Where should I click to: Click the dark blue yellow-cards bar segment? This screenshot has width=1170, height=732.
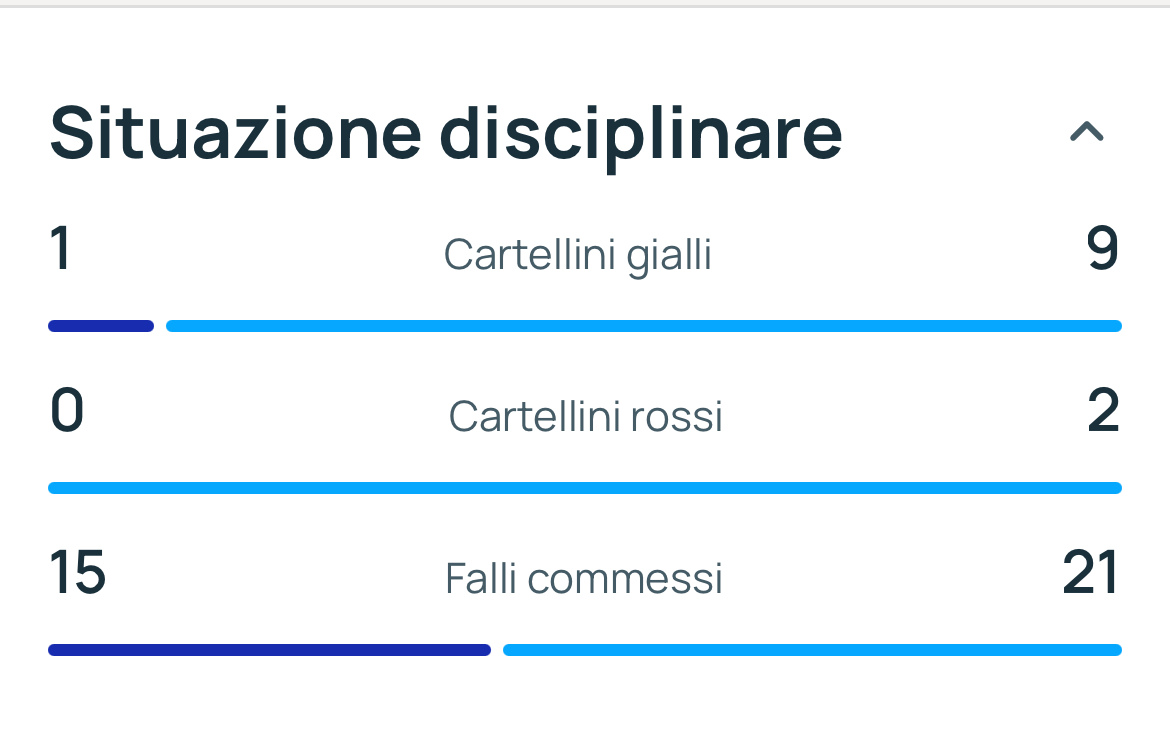[101, 326]
